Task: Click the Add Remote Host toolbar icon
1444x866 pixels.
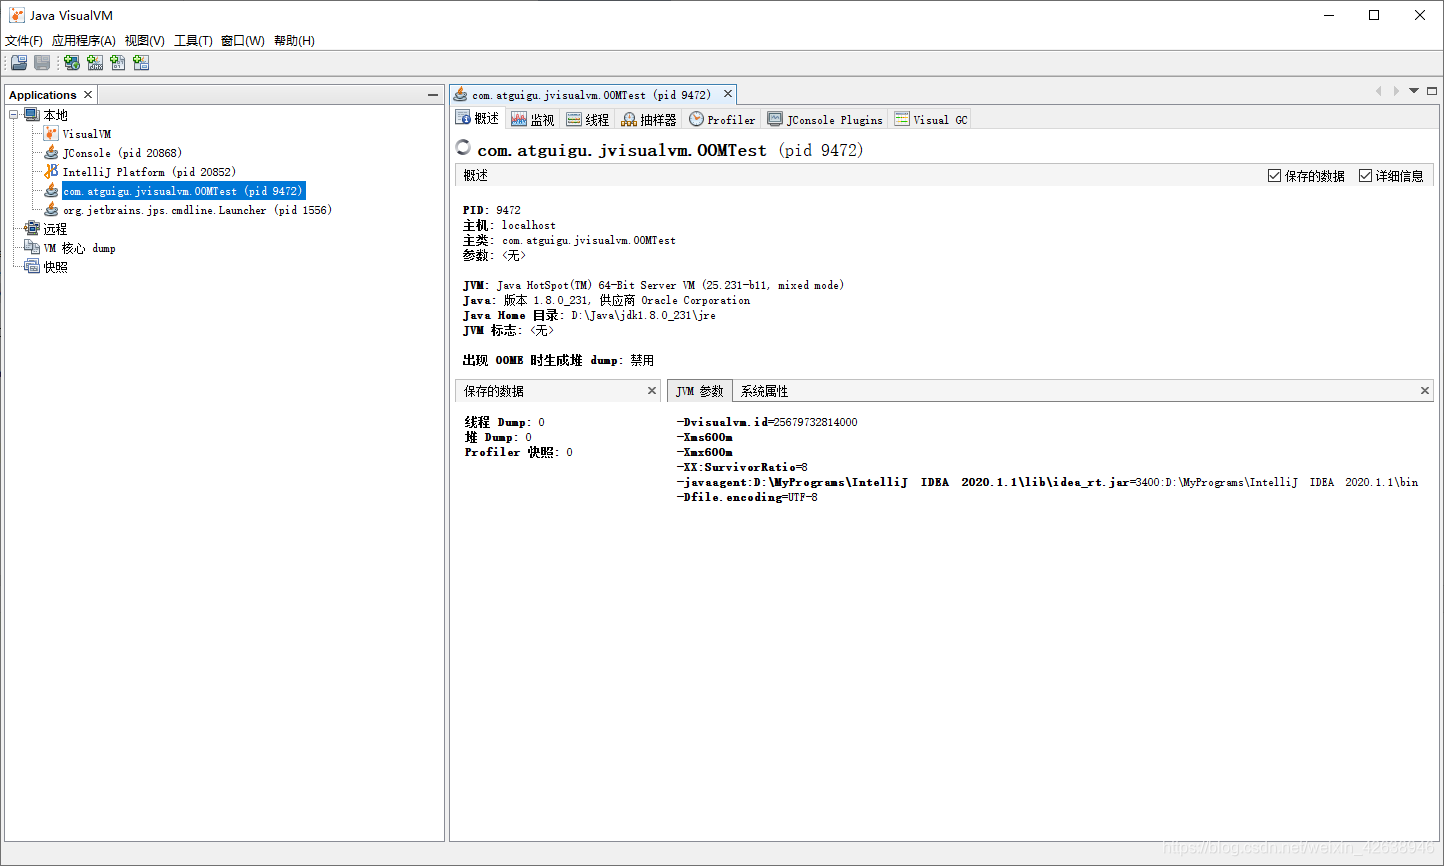Action: [72, 62]
